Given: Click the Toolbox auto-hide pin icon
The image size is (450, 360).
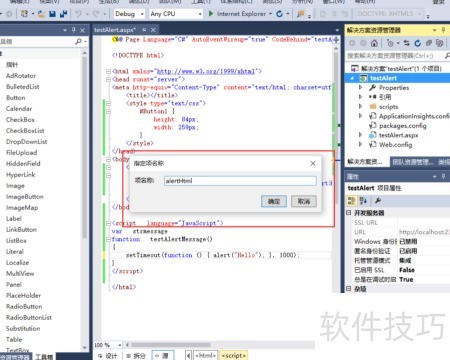Looking at the screenshot, I should pos(74,30).
